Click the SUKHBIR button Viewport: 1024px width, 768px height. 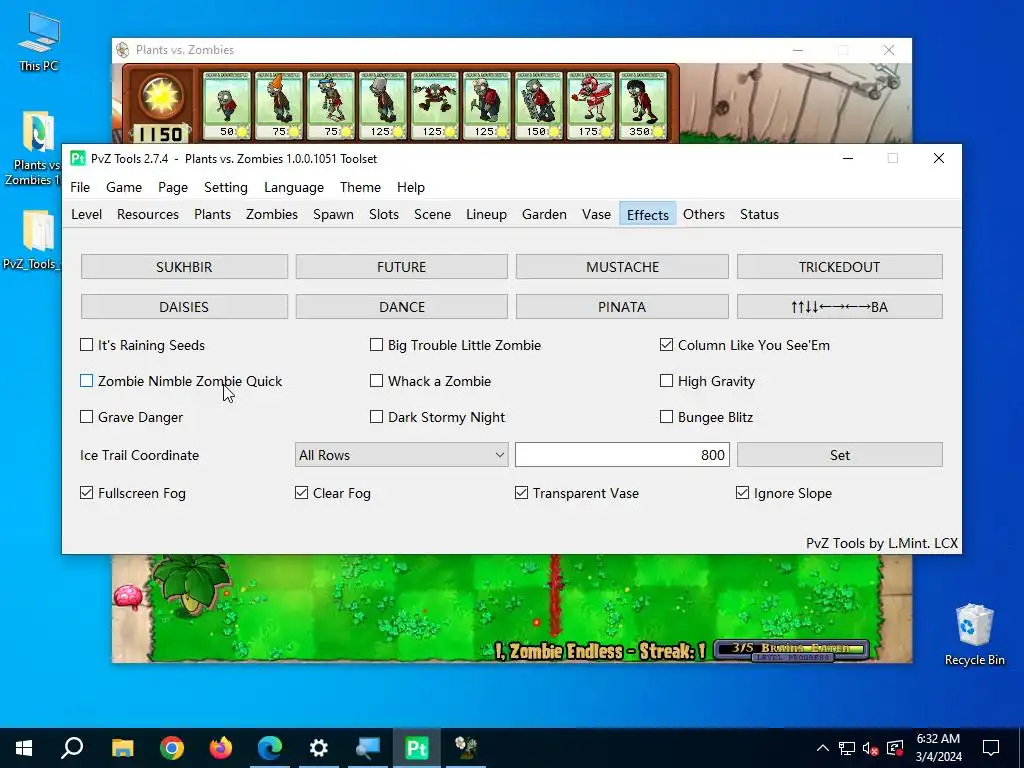184,266
